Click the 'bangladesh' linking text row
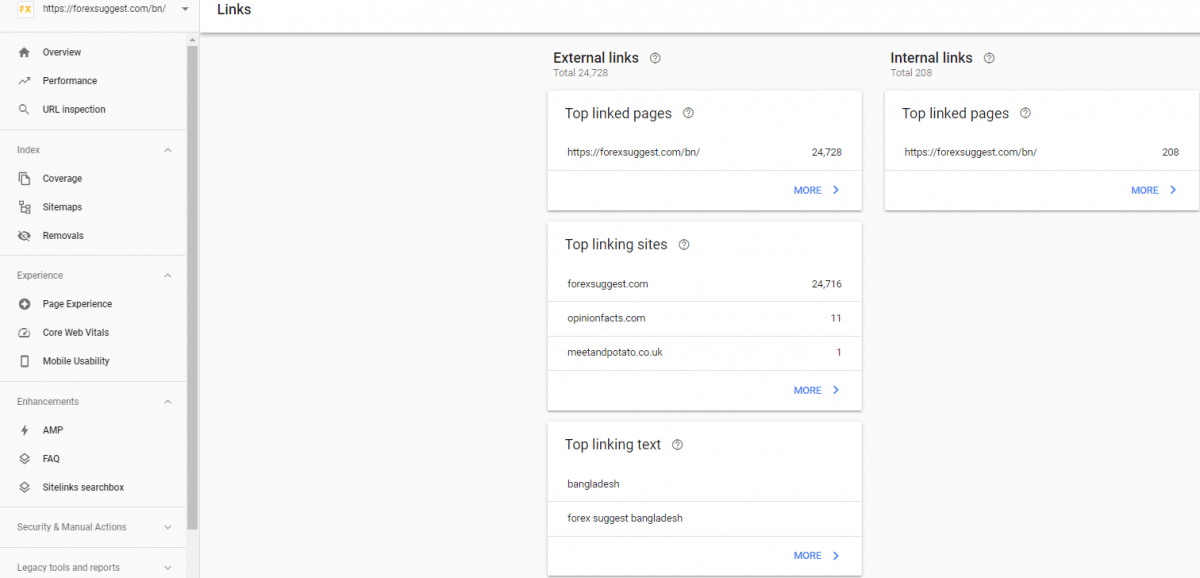 [705, 484]
